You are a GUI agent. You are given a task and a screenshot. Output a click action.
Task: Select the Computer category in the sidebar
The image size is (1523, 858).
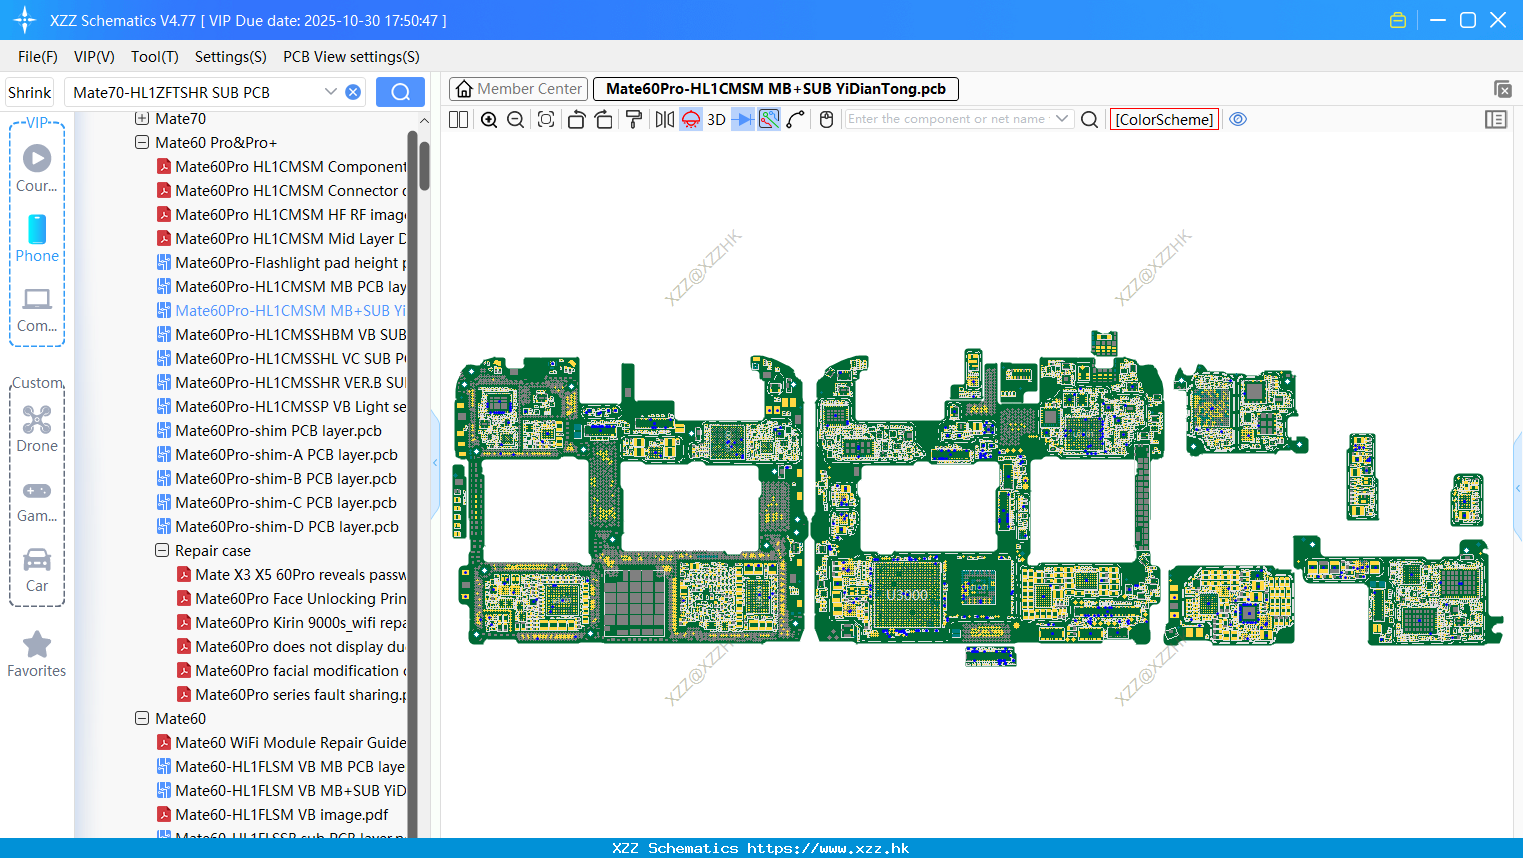[x=37, y=308]
